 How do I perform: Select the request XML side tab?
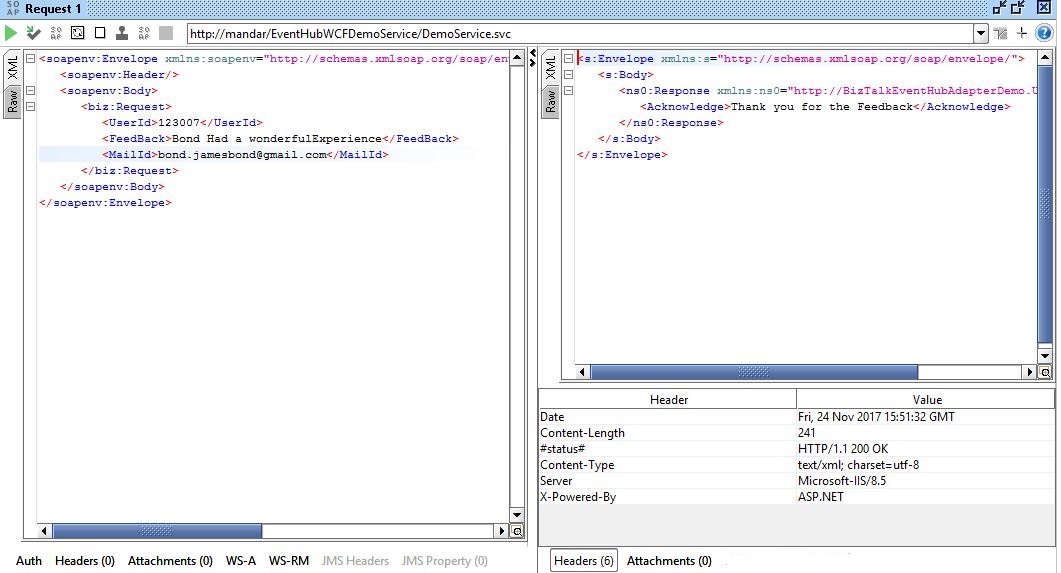tap(12, 68)
